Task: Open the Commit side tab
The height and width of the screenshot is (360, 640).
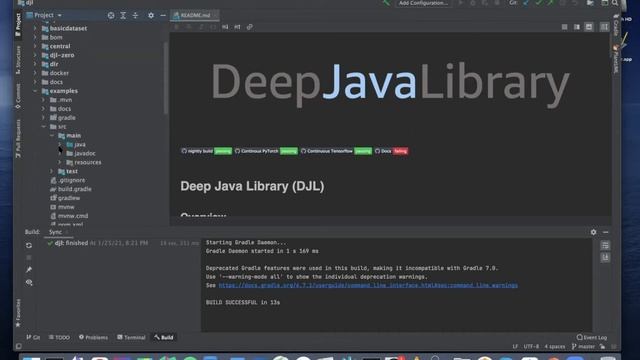Action: point(18,96)
